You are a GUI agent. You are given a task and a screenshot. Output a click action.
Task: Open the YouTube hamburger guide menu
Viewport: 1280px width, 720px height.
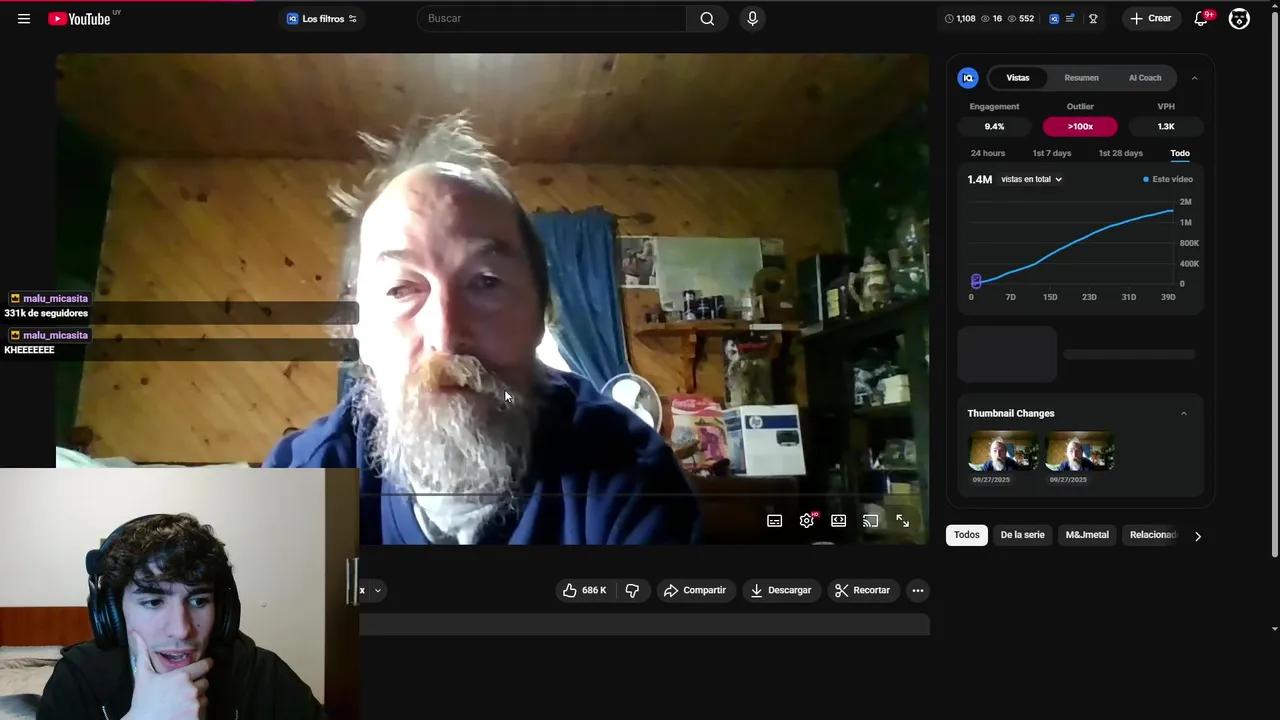point(24,18)
